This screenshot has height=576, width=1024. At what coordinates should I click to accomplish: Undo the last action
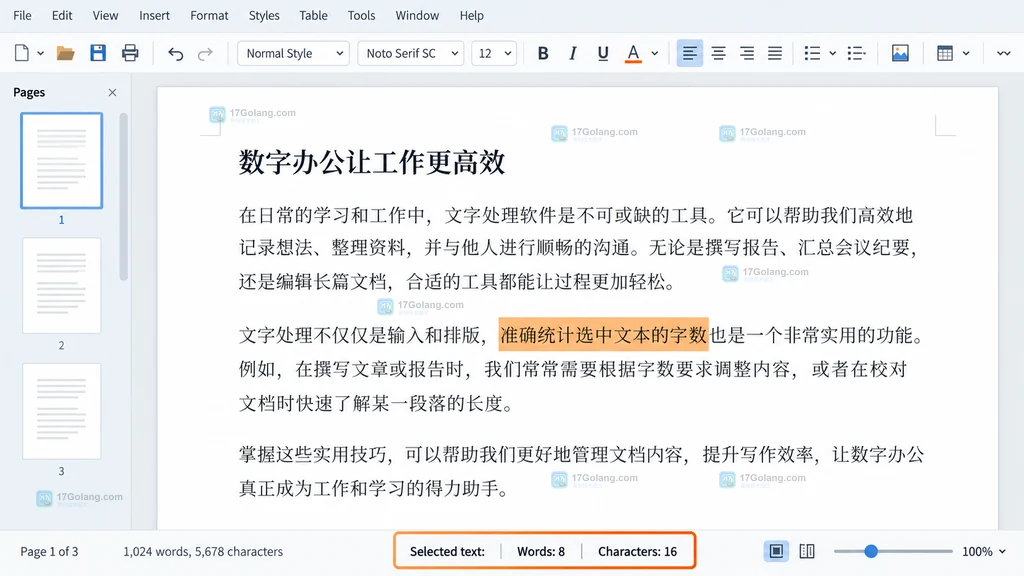(x=175, y=54)
